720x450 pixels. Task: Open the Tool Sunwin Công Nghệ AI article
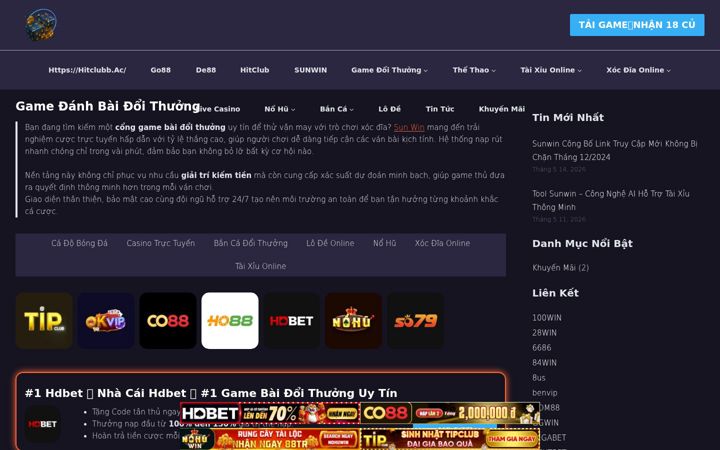pyautogui.click(x=611, y=200)
